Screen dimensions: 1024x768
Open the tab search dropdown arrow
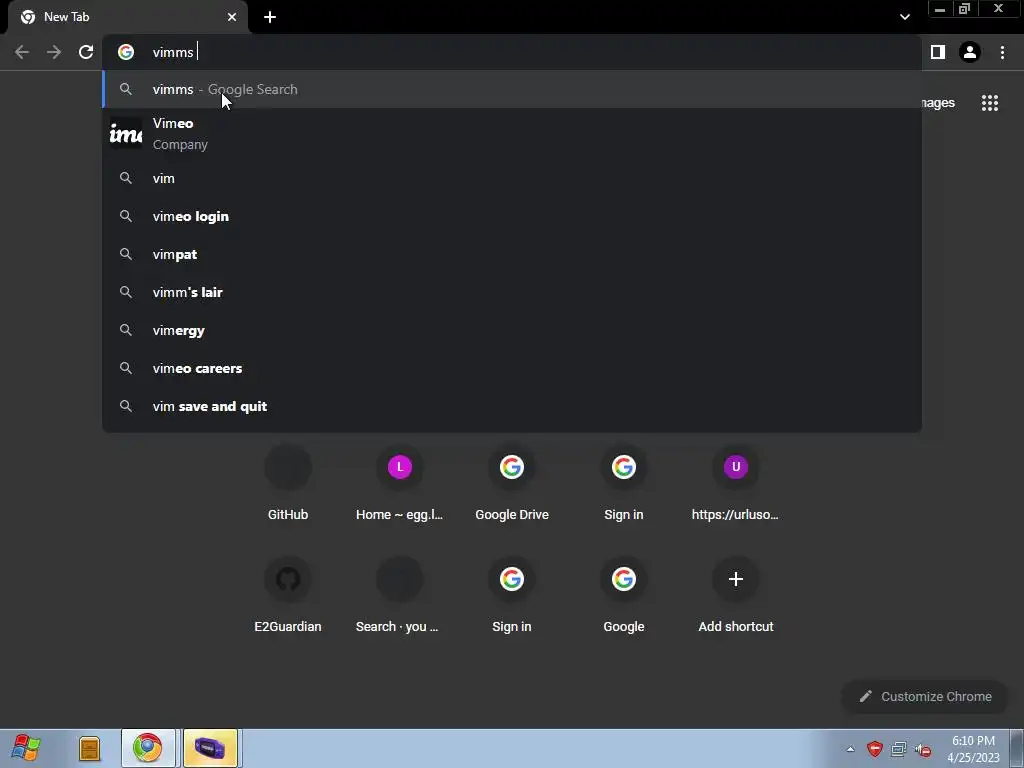pos(904,17)
